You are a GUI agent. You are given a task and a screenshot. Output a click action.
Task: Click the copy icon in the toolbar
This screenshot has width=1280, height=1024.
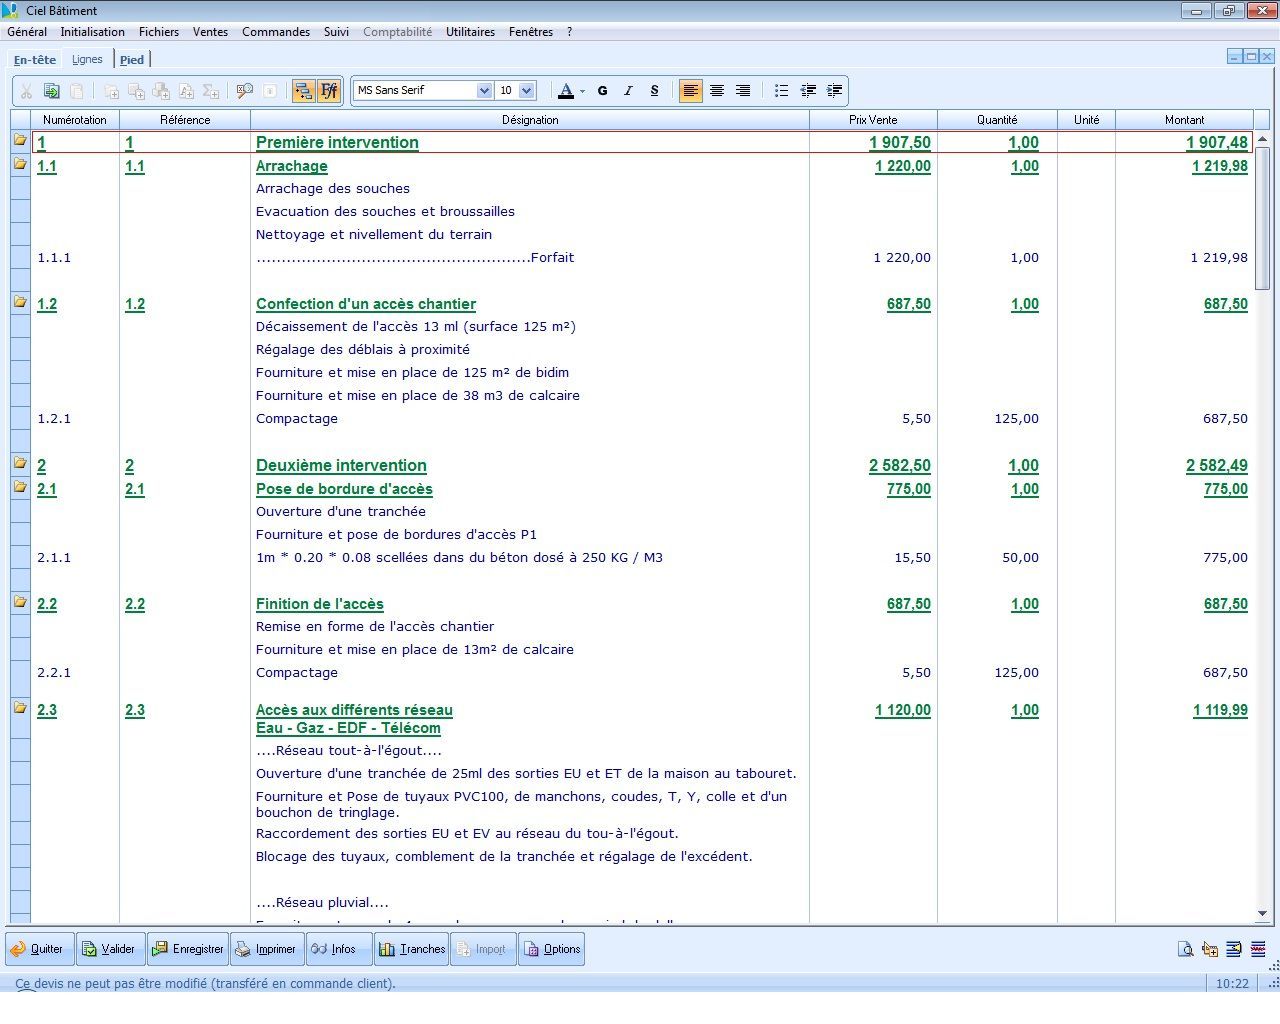(x=51, y=91)
